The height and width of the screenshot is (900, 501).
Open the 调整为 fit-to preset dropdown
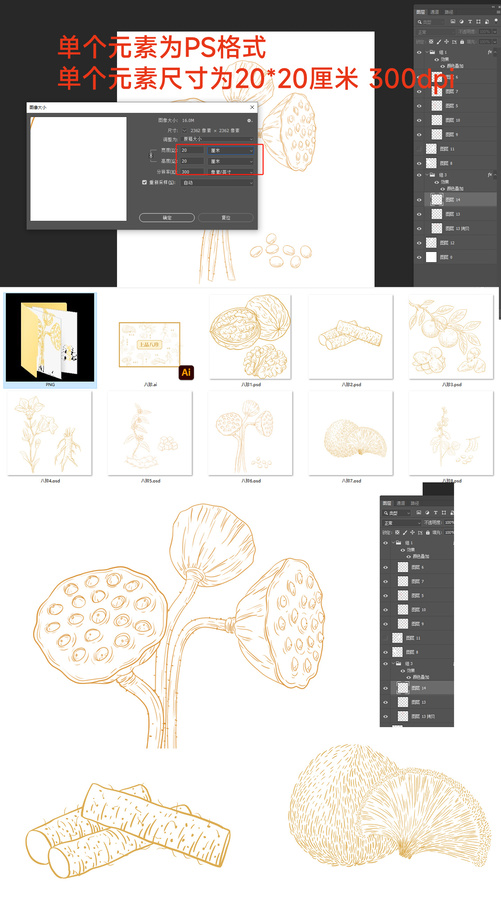coord(217,139)
